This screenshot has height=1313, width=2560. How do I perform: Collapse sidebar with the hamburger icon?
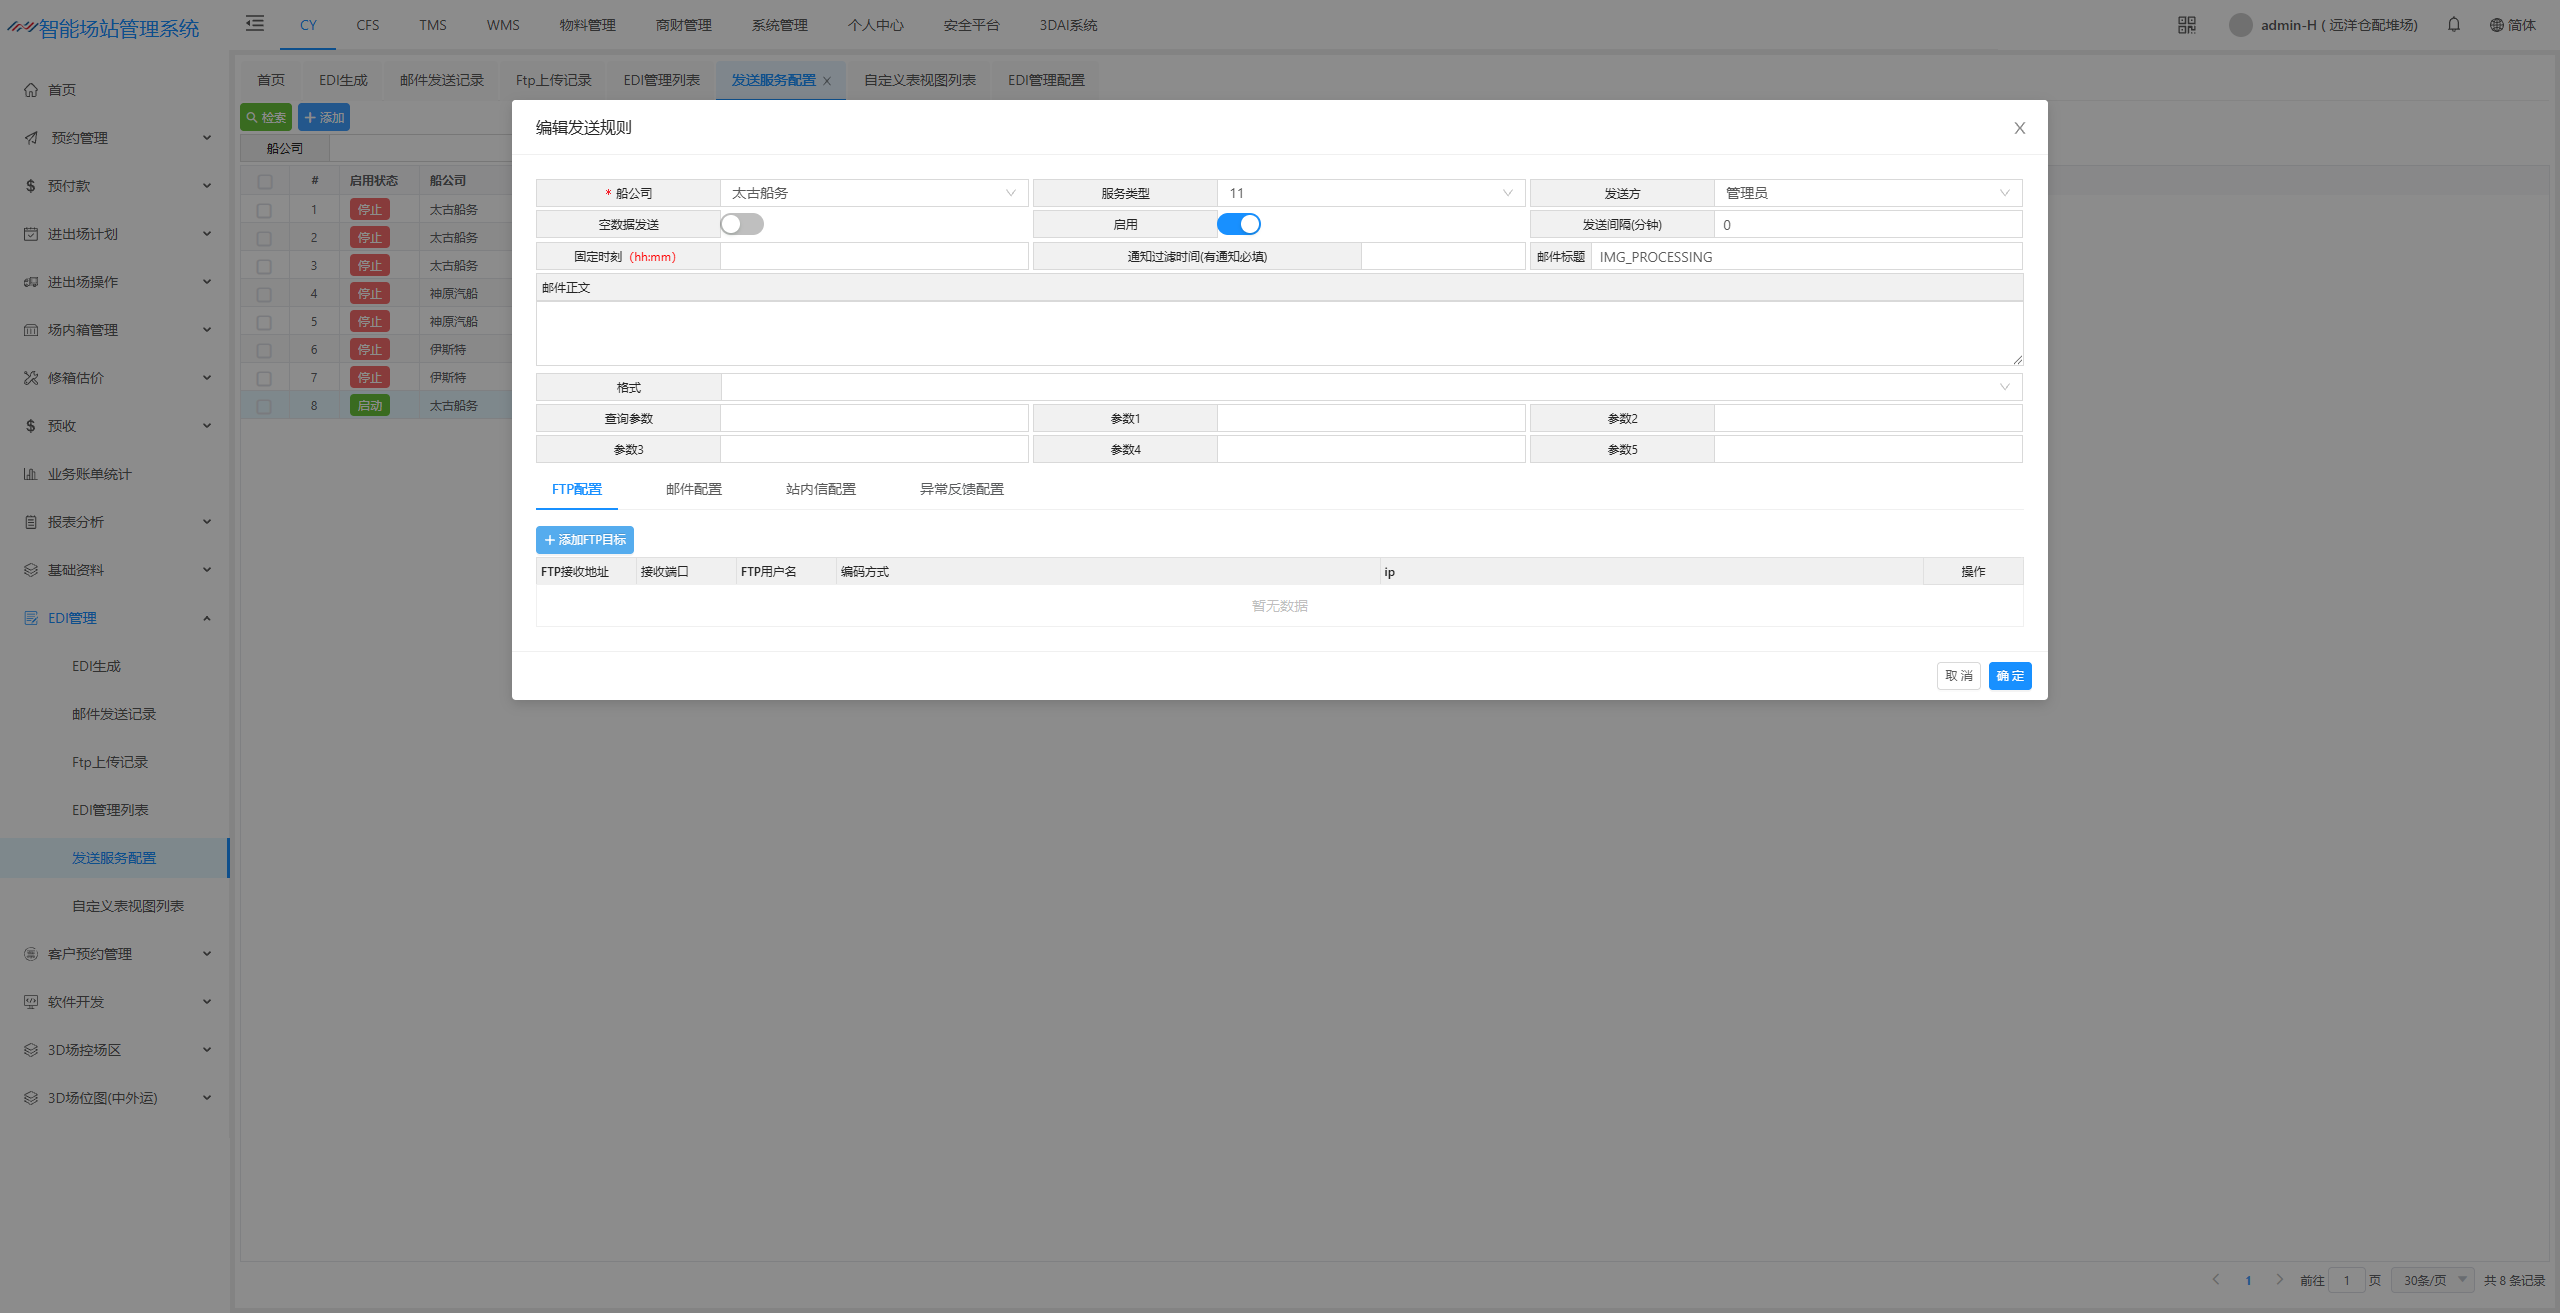point(255,24)
